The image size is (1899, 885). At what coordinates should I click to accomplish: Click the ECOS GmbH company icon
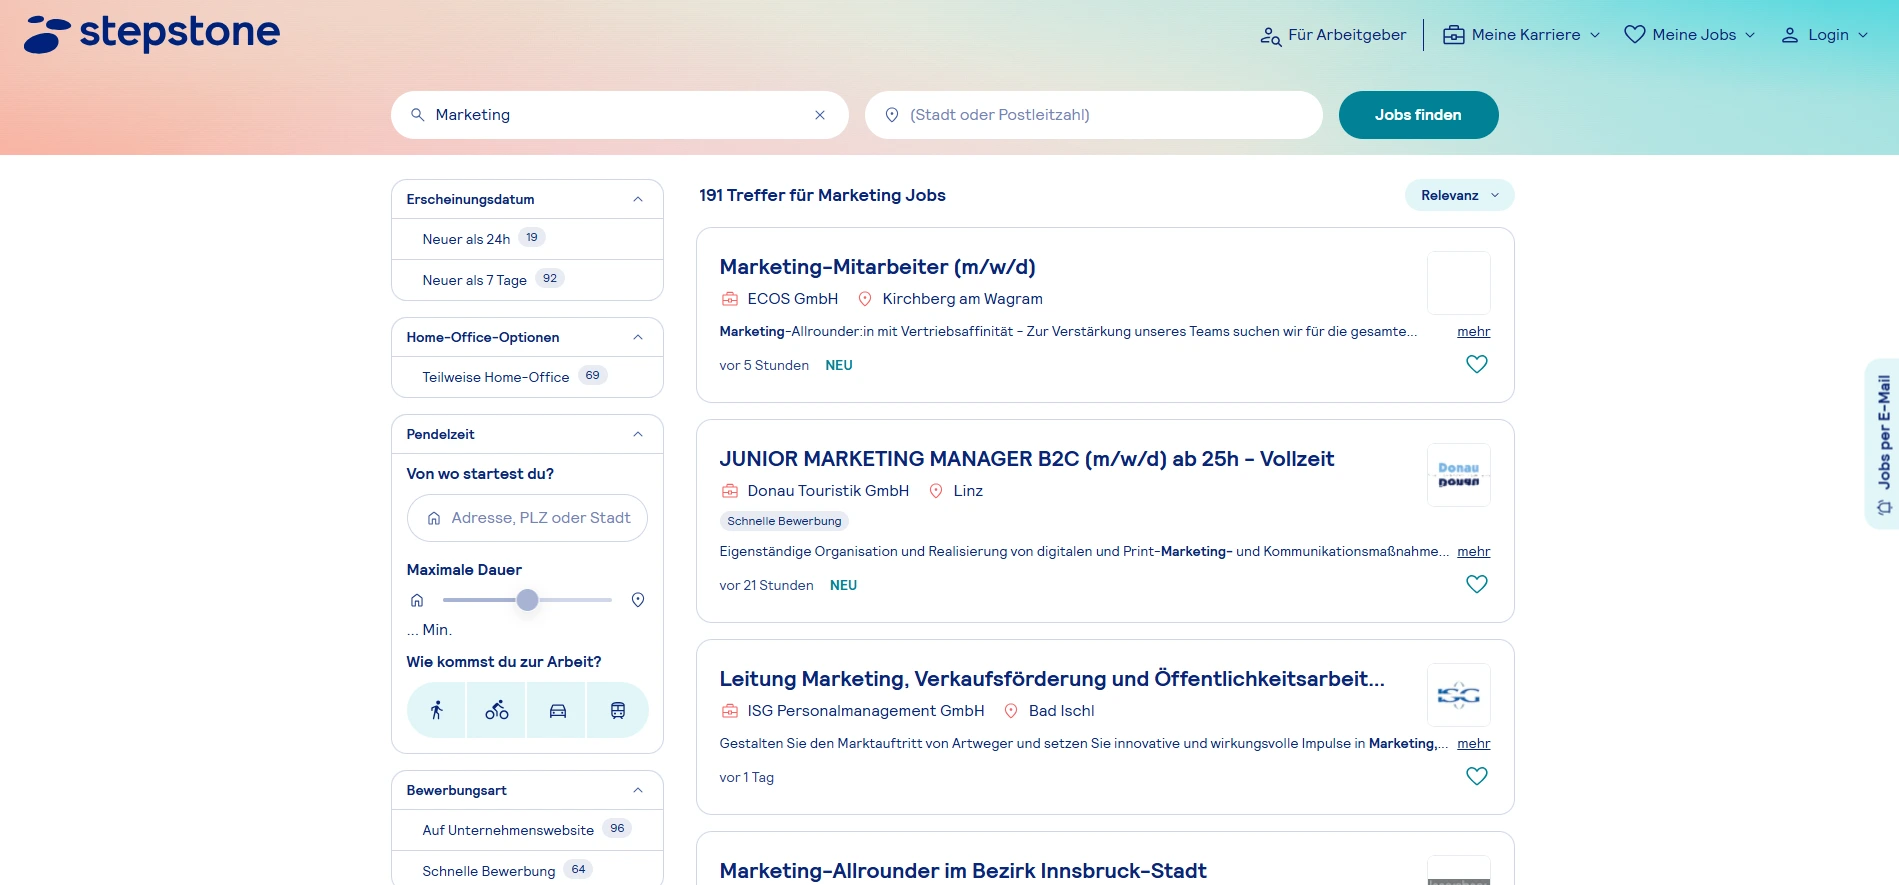pyautogui.click(x=730, y=299)
